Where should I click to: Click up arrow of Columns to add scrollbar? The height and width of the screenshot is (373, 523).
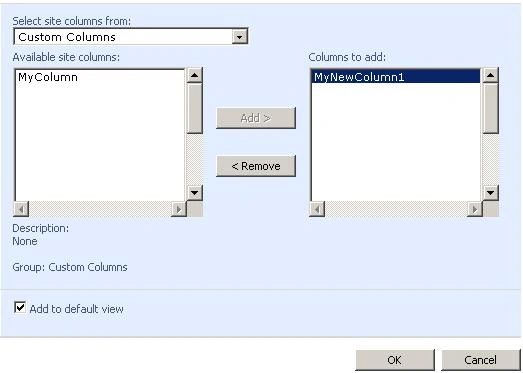pyautogui.click(x=491, y=75)
